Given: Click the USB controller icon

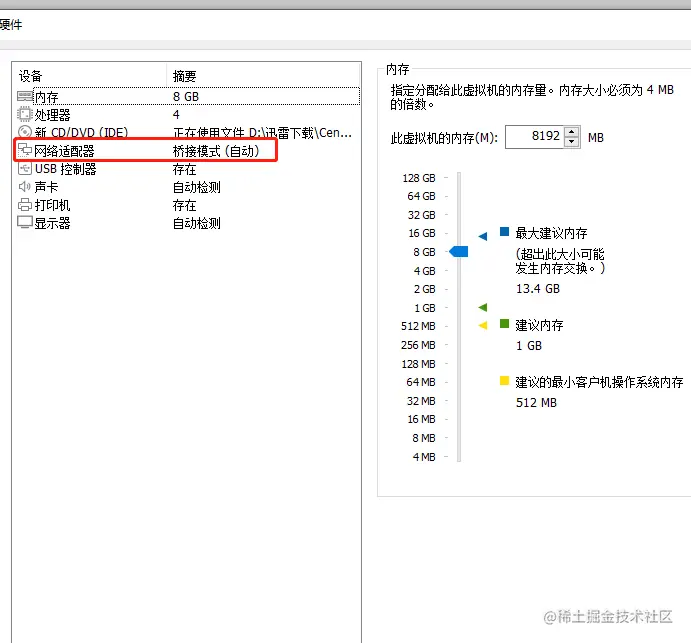Looking at the screenshot, I should coord(25,168).
